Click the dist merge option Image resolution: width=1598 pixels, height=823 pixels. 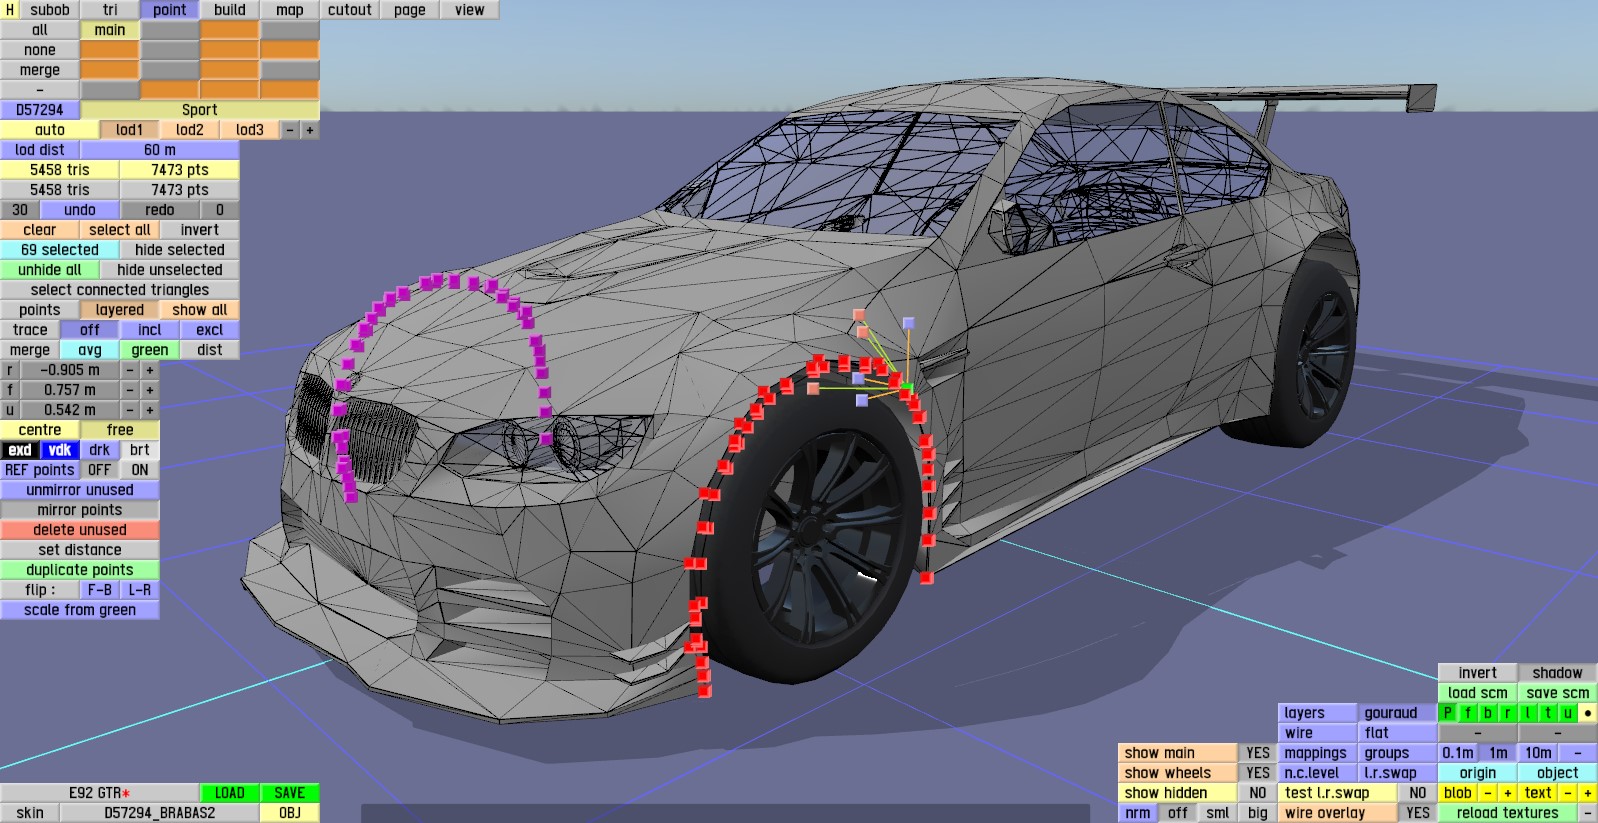(x=210, y=350)
